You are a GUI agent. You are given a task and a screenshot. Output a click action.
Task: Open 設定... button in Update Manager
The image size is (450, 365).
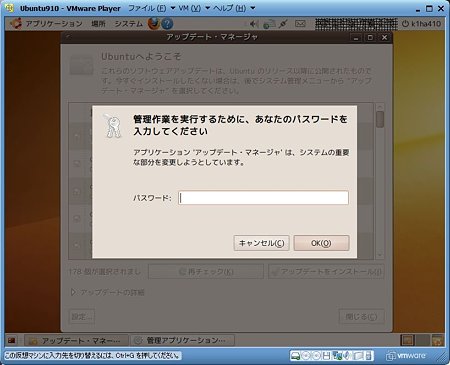[82, 316]
